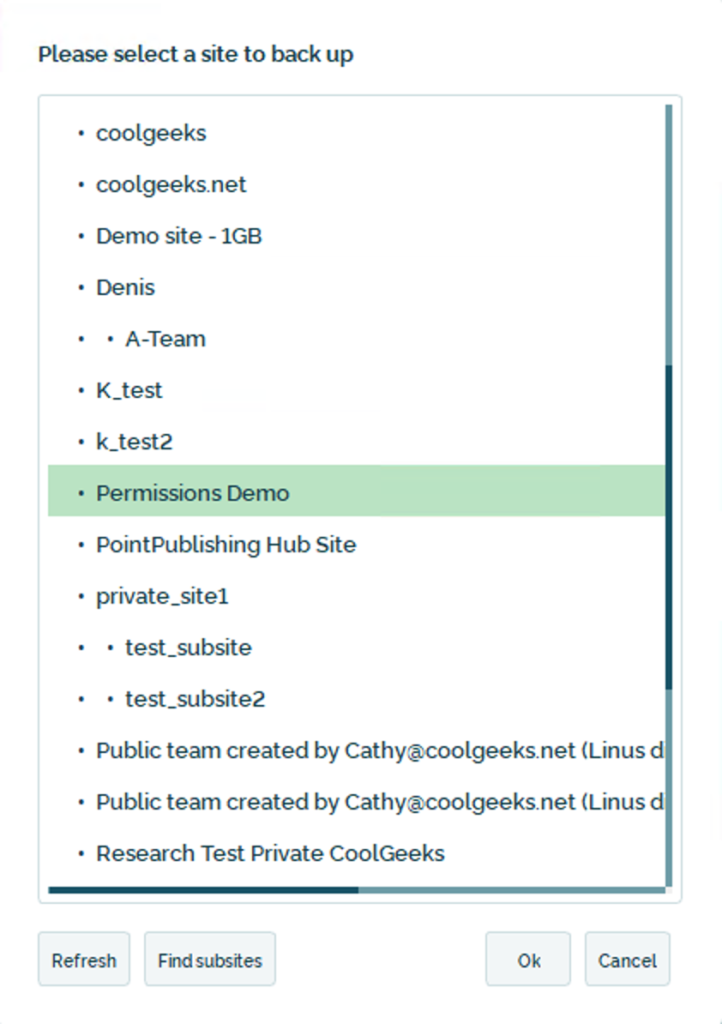Select the coolgeeks site

[151, 133]
